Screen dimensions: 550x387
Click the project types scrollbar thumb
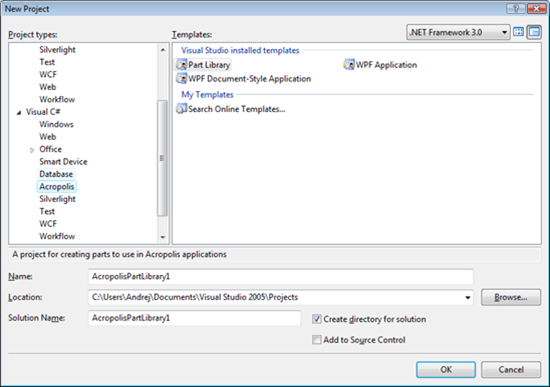[x=162, y=158]
